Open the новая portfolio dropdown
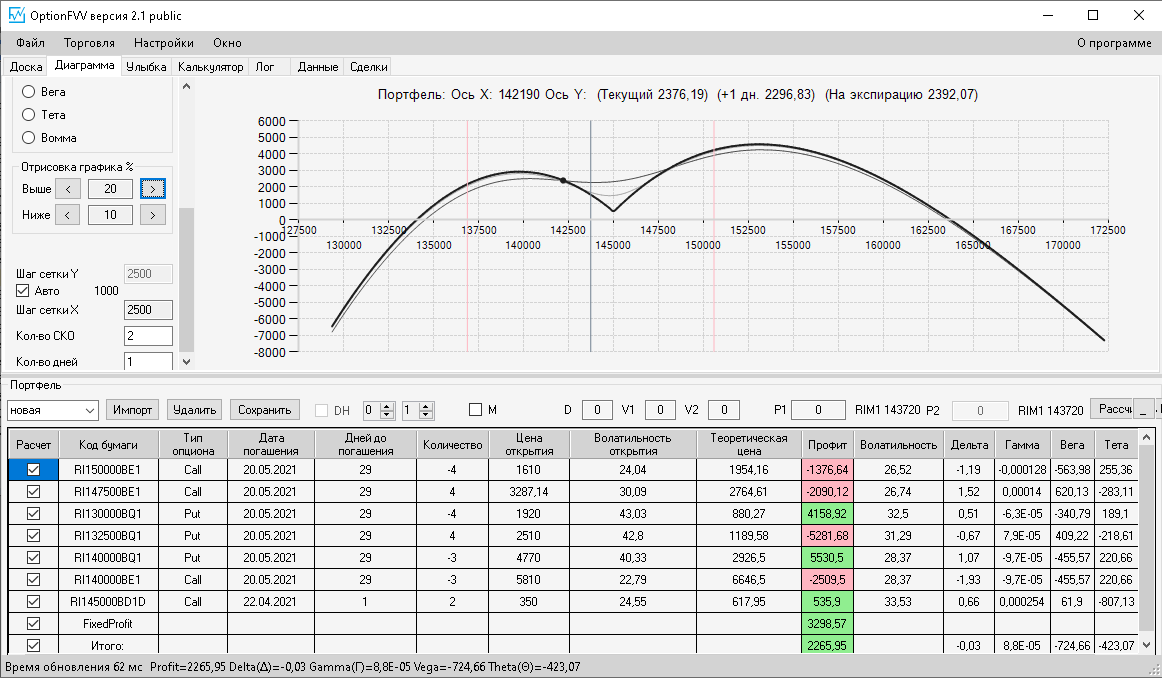This screenshot has height=678, width=1162. 53,410
